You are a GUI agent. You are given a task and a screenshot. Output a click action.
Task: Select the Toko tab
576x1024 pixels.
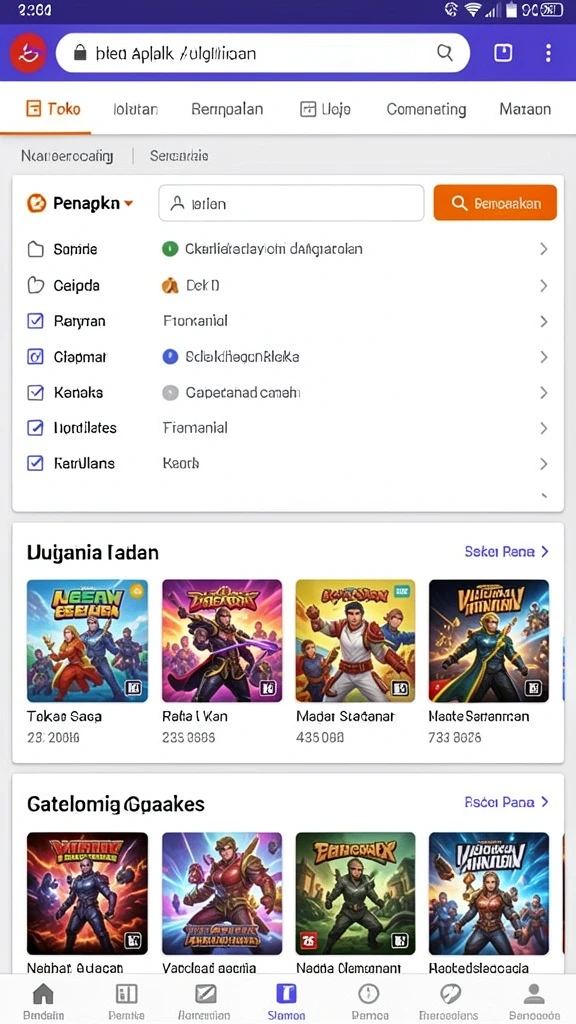pos(53,108)
